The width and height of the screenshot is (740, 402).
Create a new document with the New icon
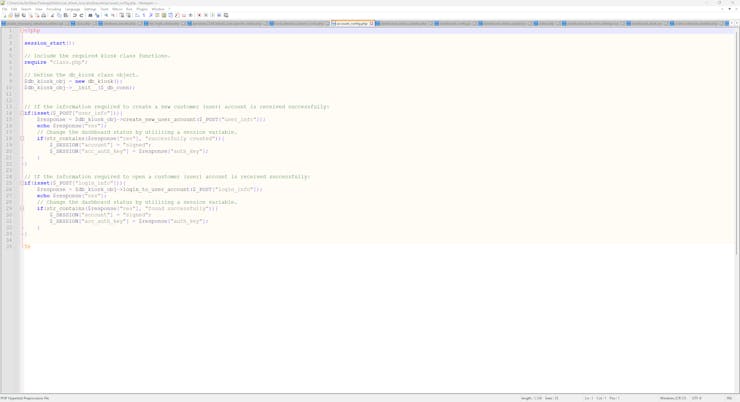pos(5,16)
